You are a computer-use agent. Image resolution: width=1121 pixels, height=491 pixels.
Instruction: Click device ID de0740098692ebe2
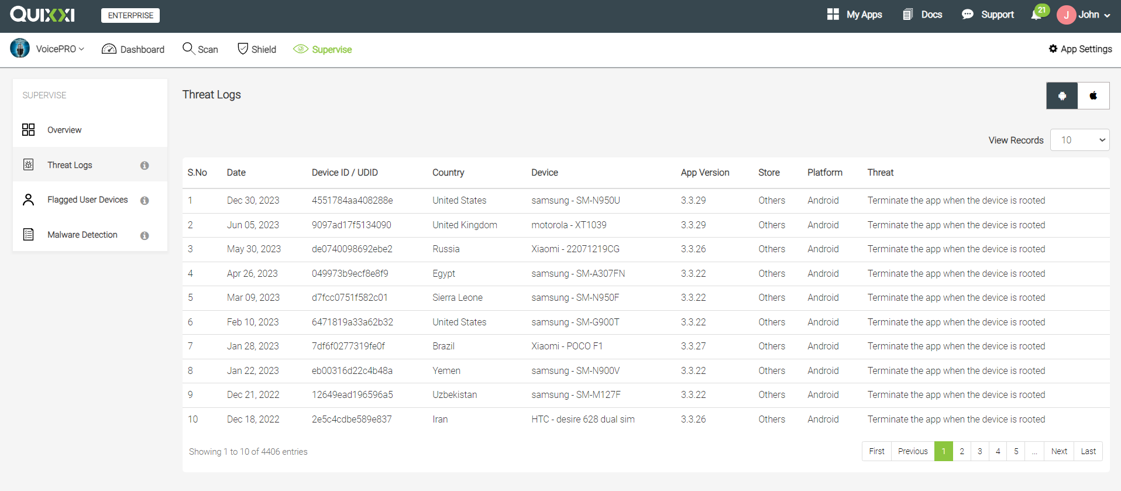tap(352, 249)
